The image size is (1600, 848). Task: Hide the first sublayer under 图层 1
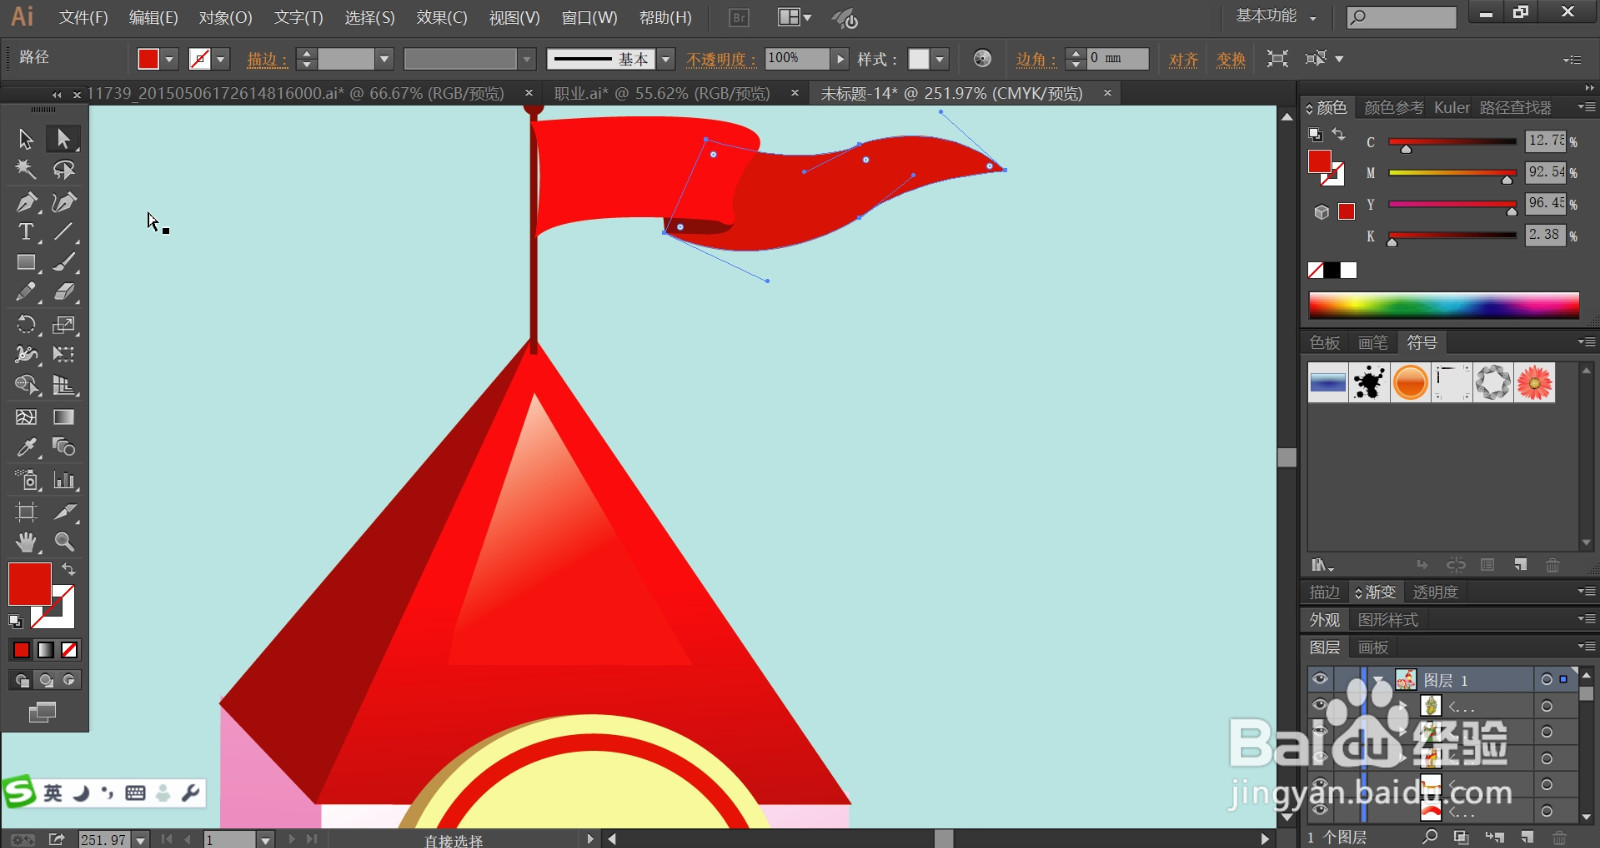(1319, 706)
